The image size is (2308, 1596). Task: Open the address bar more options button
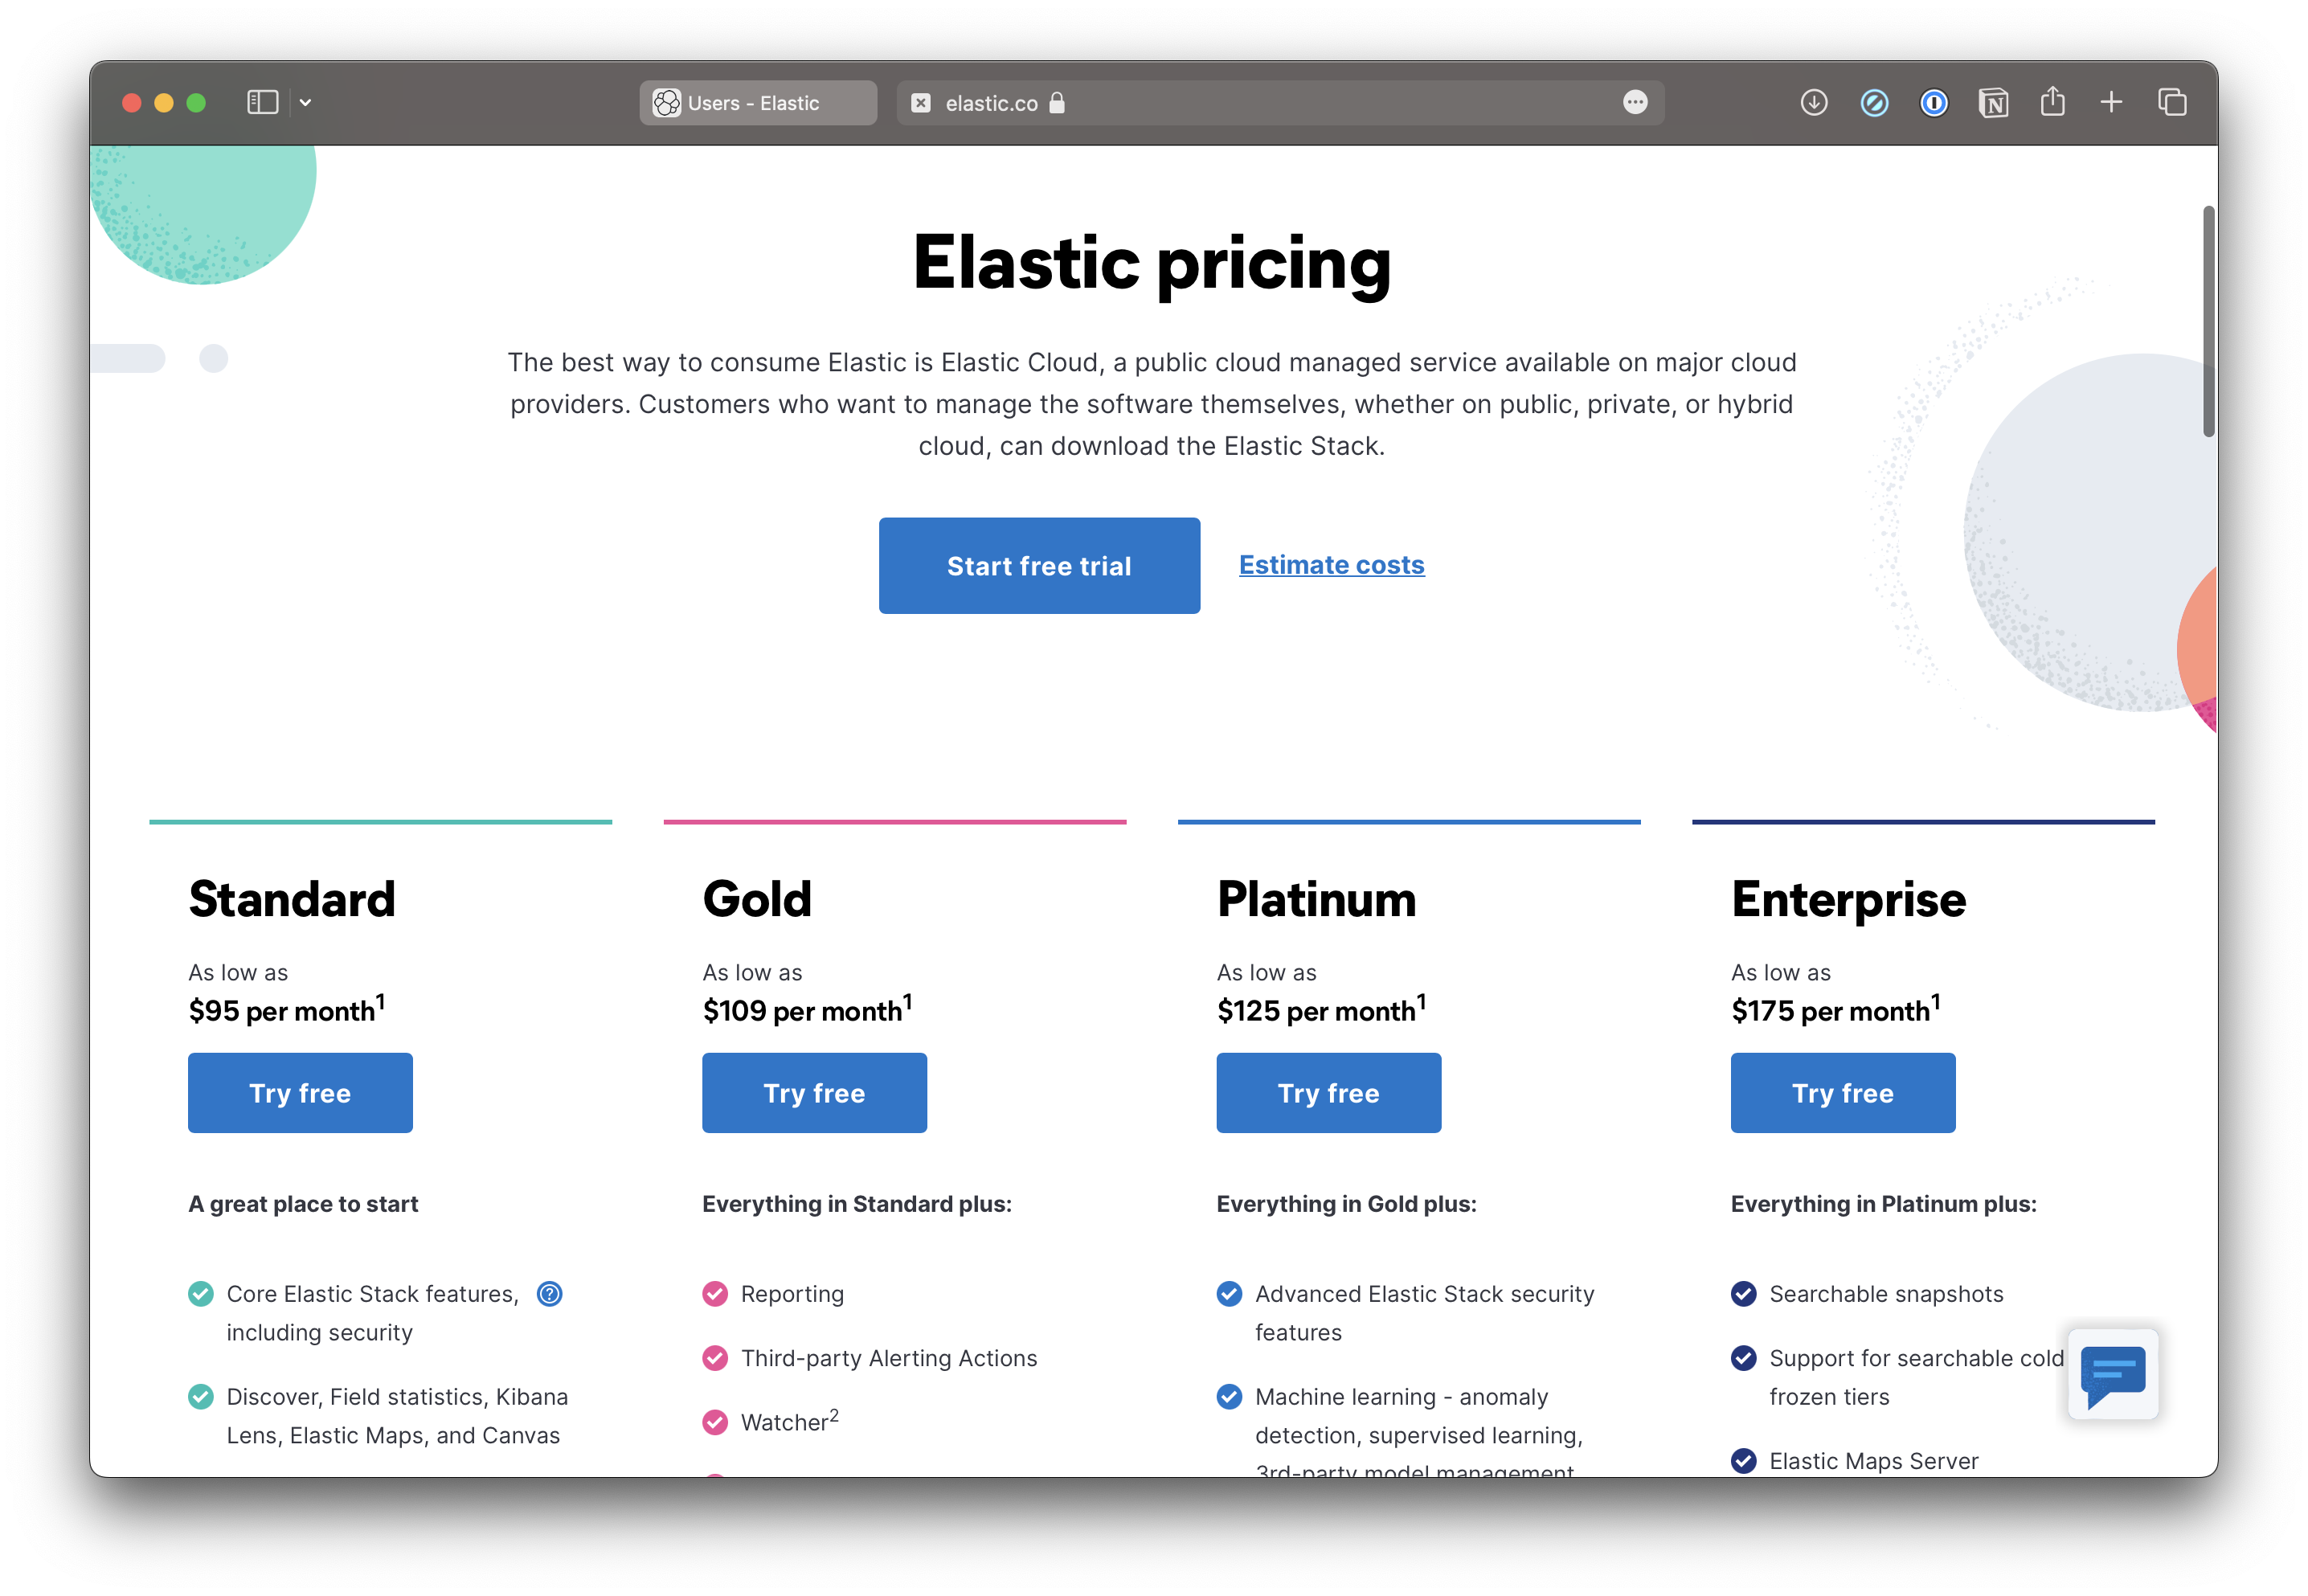[x=1635, y=102]
